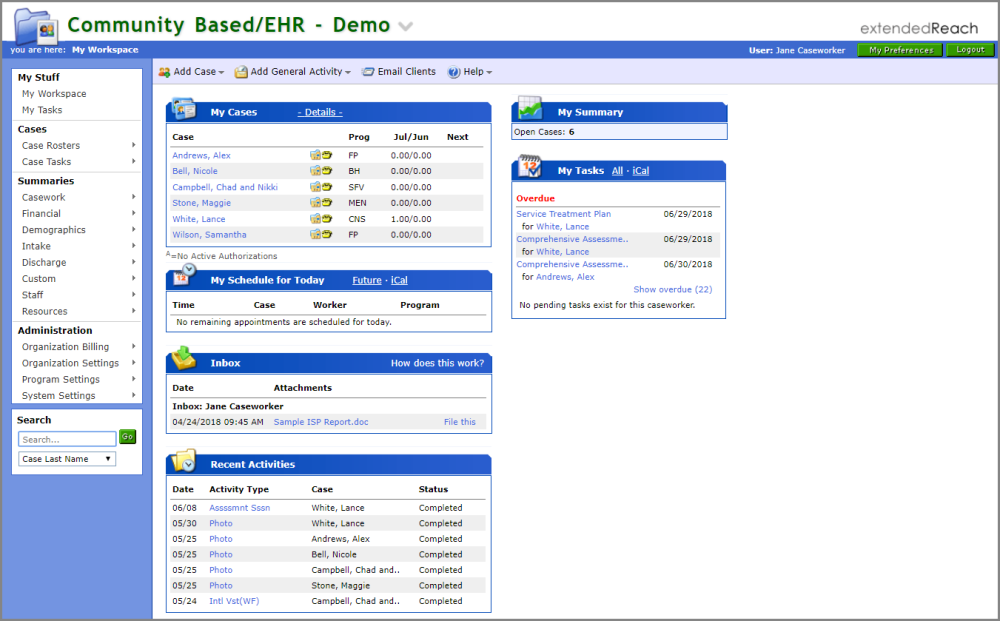View Future schedule link
Viewport: 1000px width, 621px height.
367,281
